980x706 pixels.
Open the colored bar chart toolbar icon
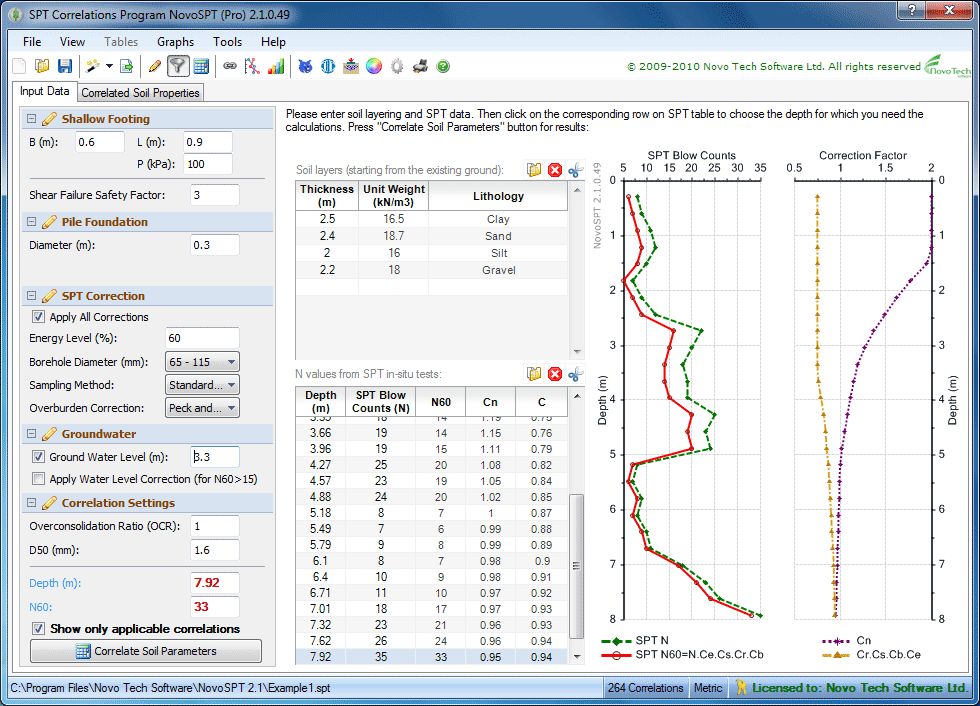tap(276, 66)
